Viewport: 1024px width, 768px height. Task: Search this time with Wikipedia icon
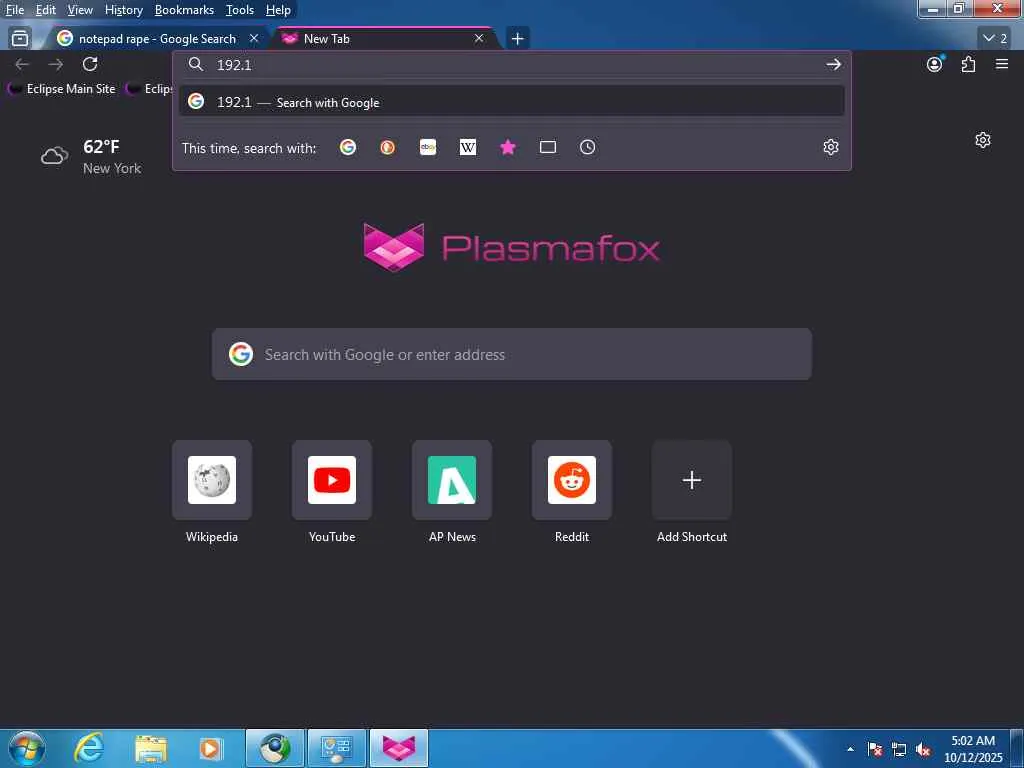tap(468, 148)
